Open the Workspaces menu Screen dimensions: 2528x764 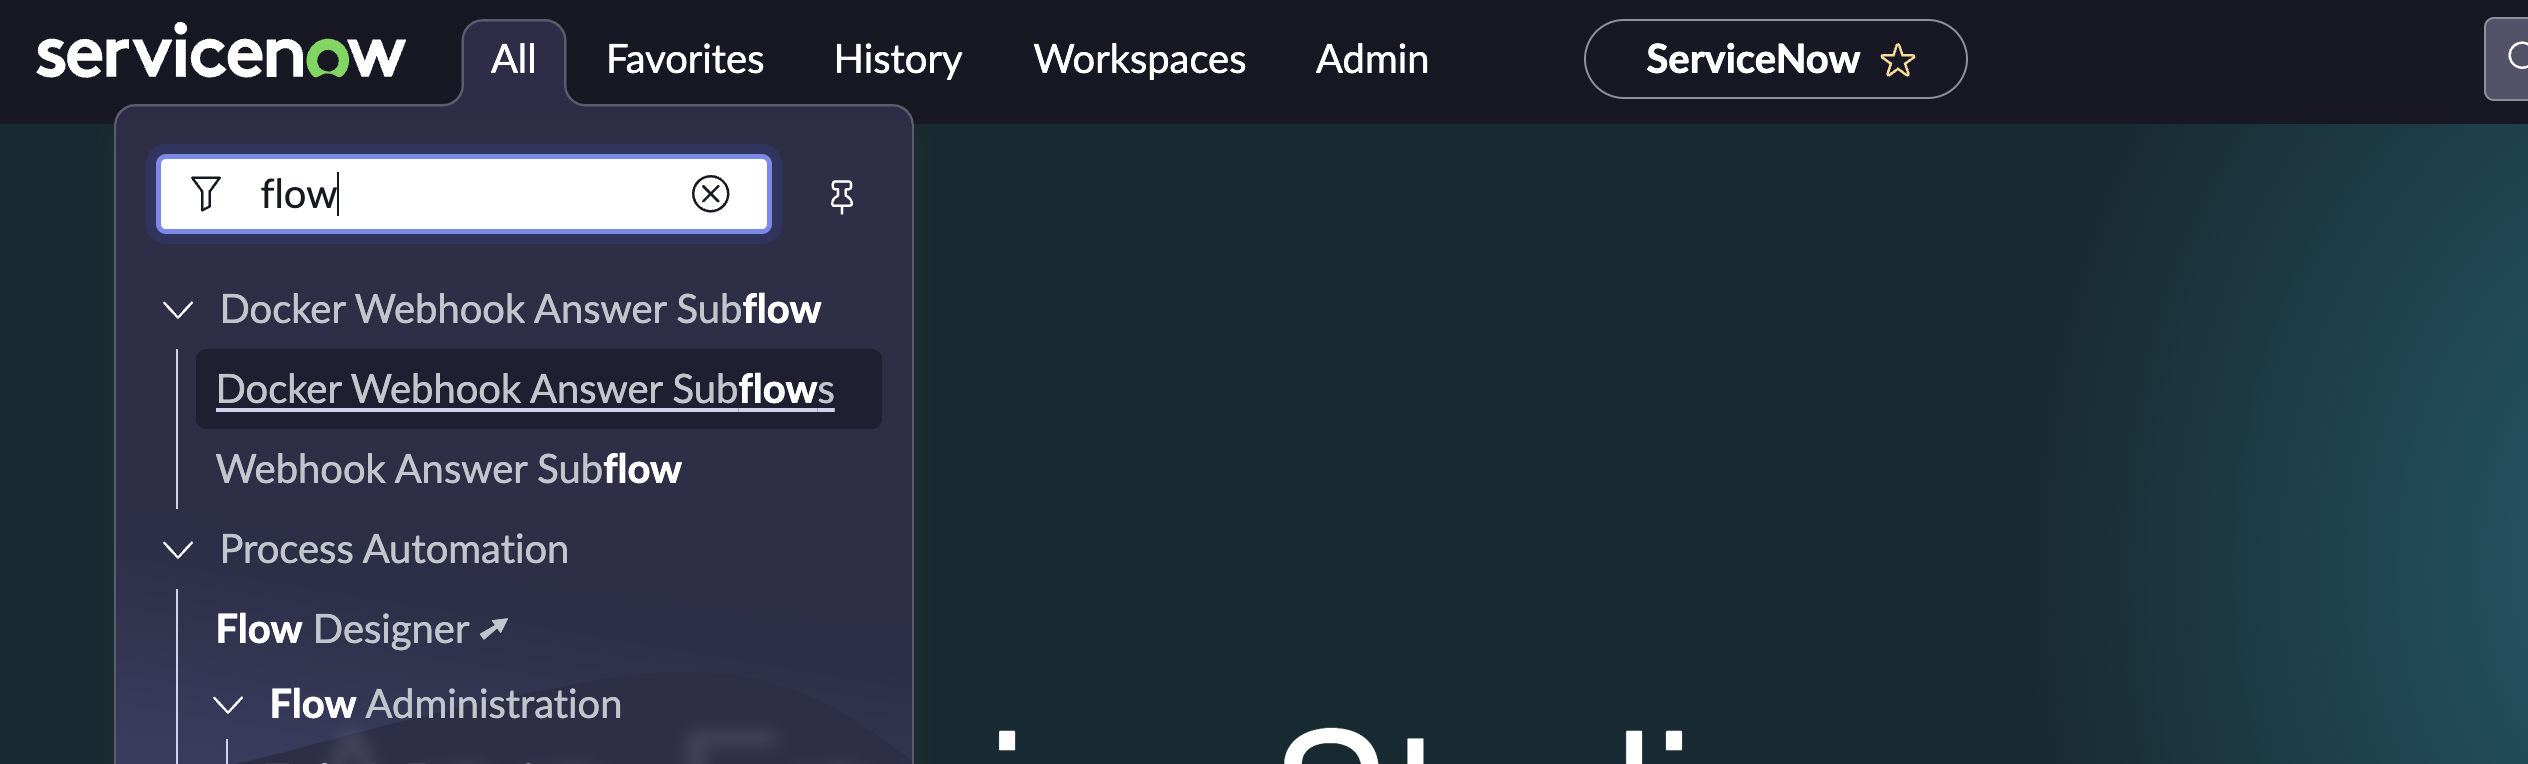[x=1139, y=60]
